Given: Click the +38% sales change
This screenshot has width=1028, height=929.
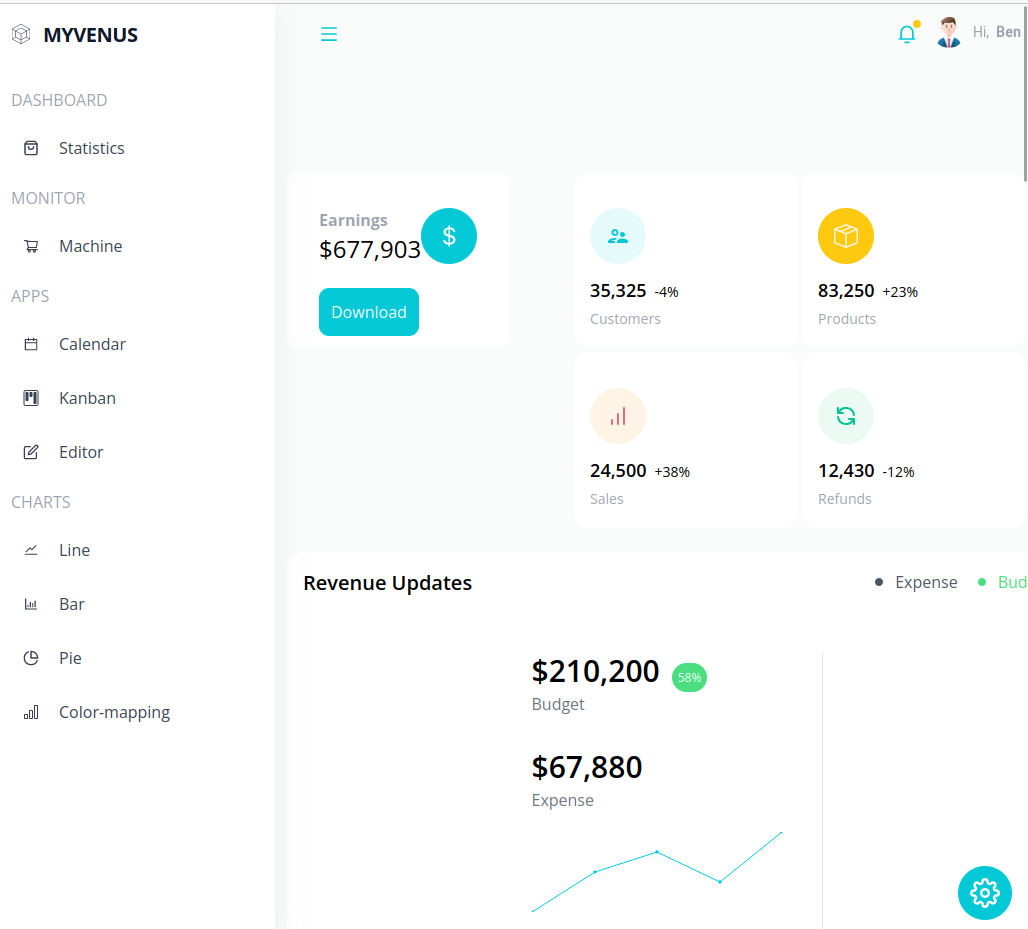Looking at the screenshot, I should pos(672,473).
